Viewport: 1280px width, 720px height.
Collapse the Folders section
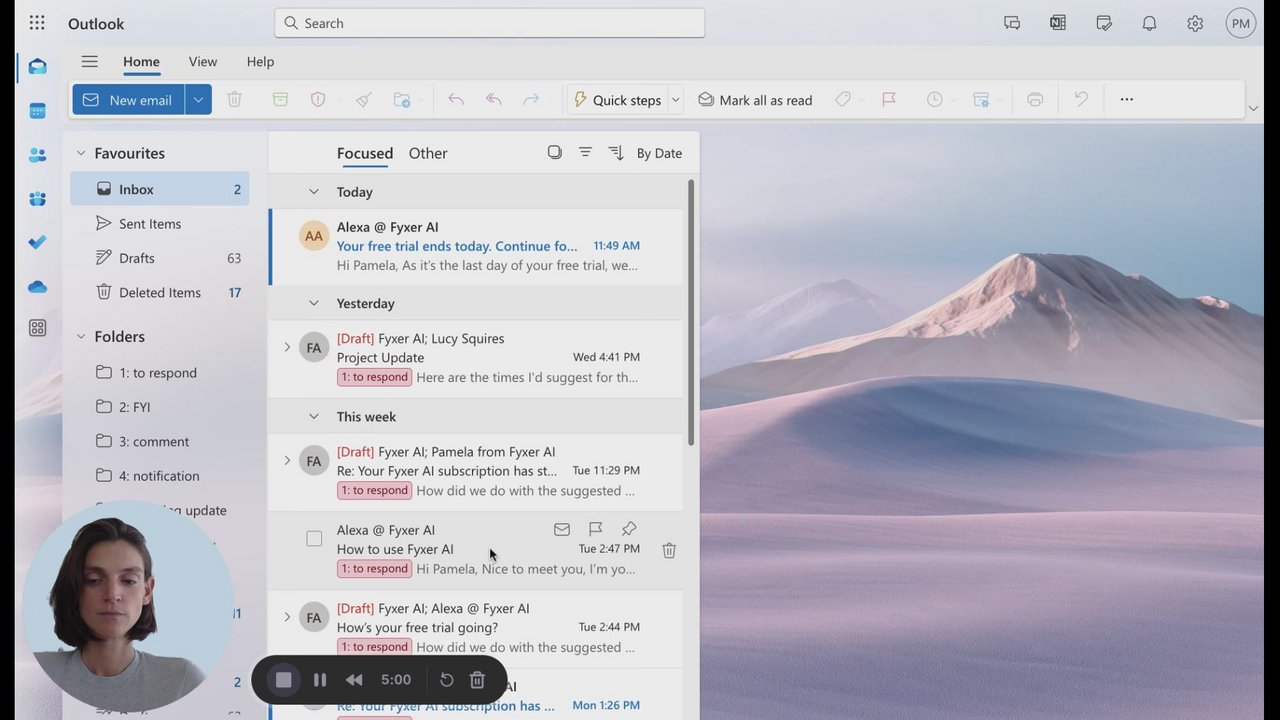pyautogui.click(x=81, y=337)
